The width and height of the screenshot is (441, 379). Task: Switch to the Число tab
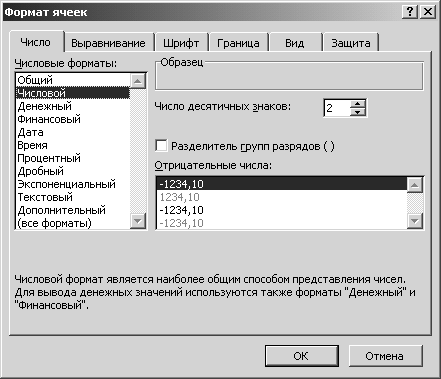click(36, 42)
